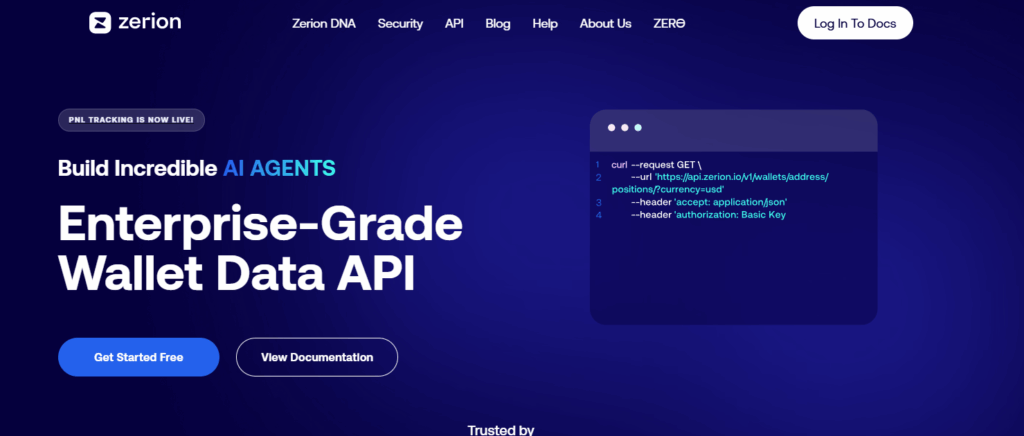The height and width of the screenshot is (436, 1024).
Task: Open the ZERO nav link
Action: click(669, 23)
